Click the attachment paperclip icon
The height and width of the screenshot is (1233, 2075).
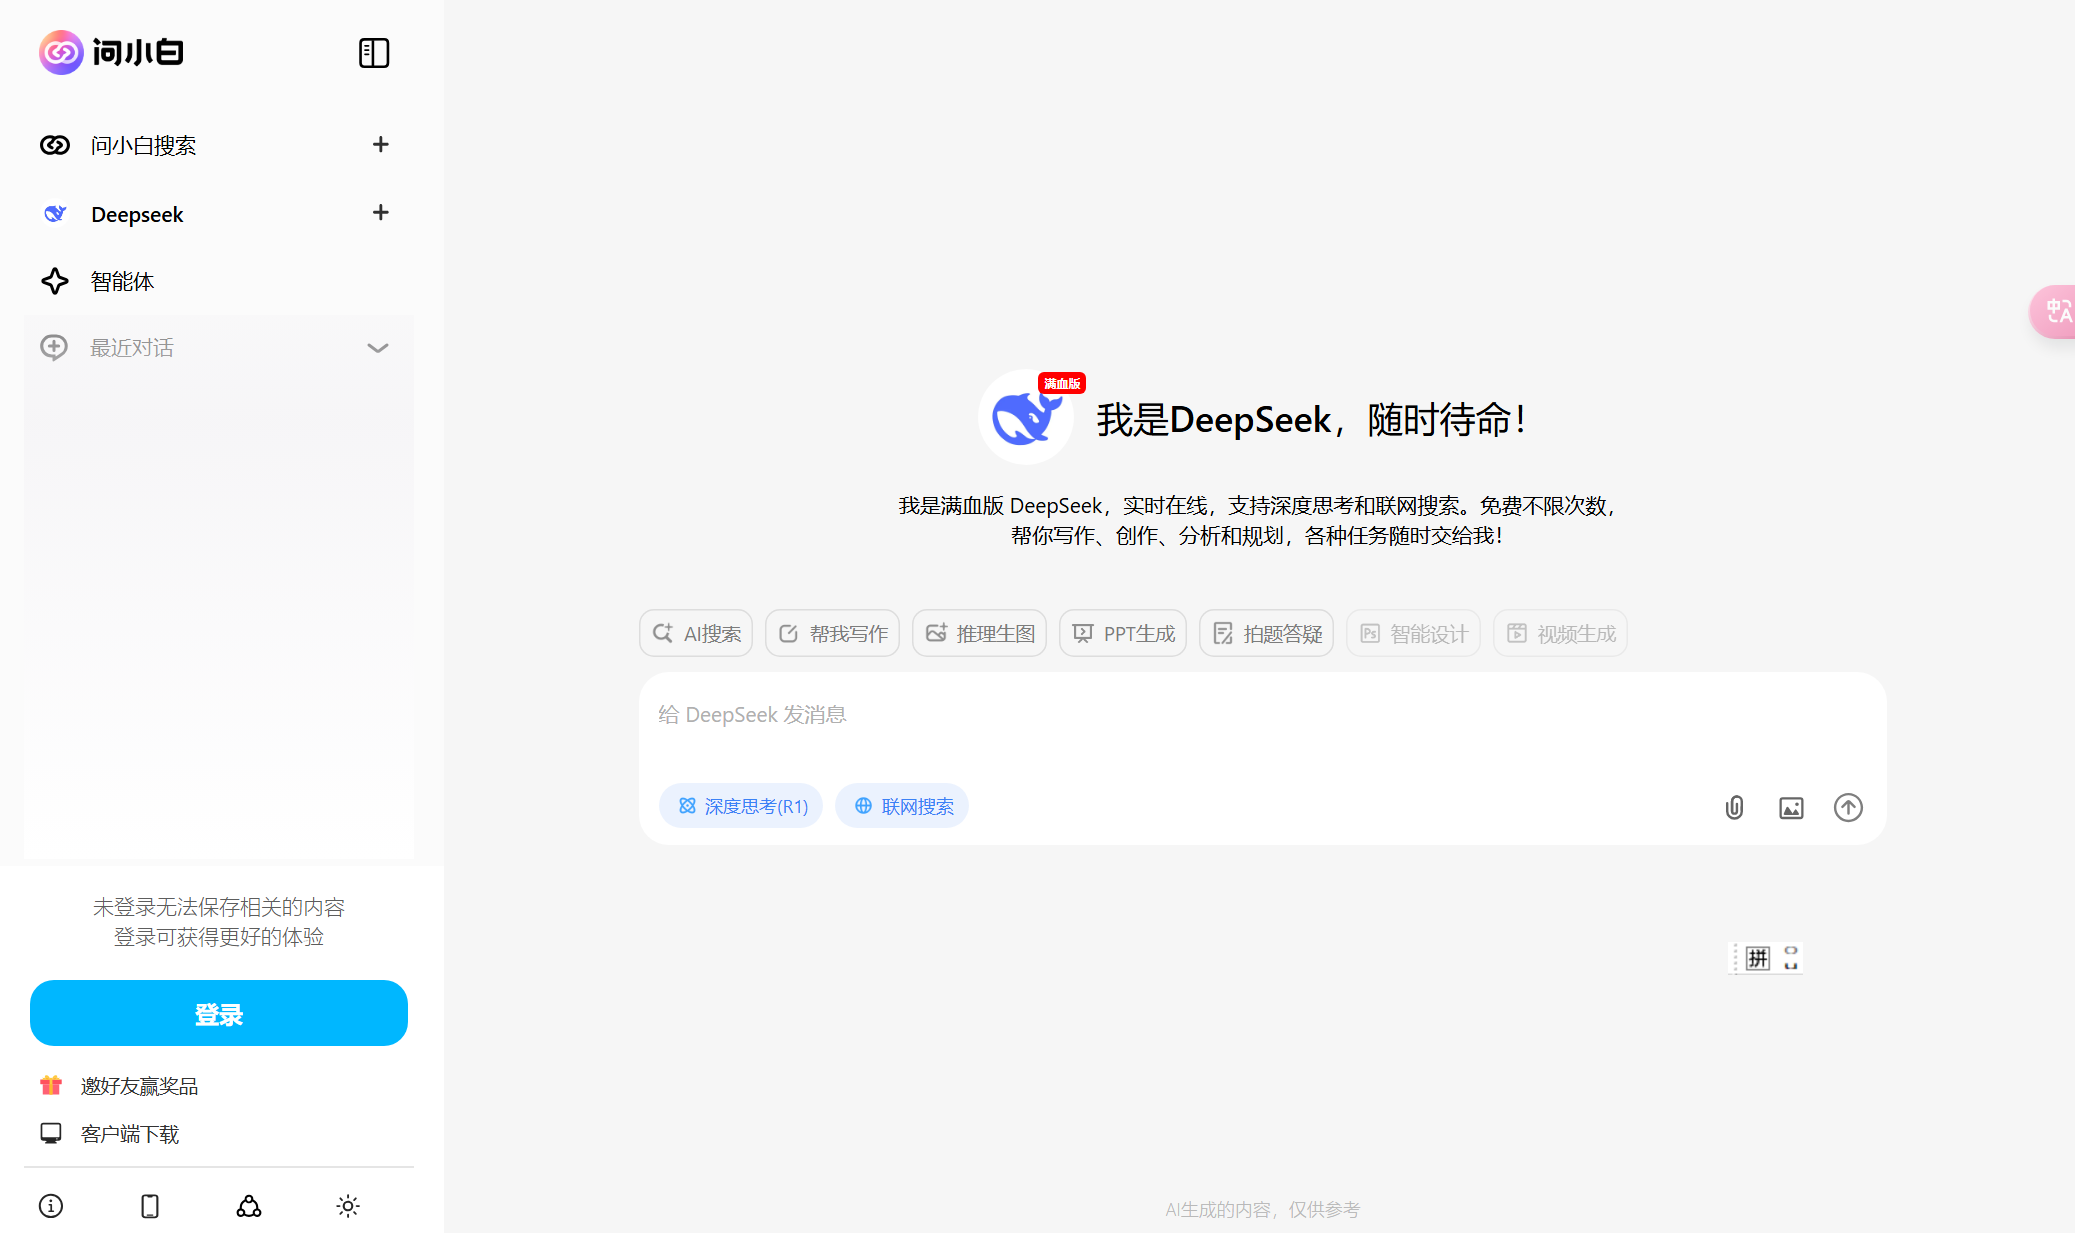click(1734, 807)
